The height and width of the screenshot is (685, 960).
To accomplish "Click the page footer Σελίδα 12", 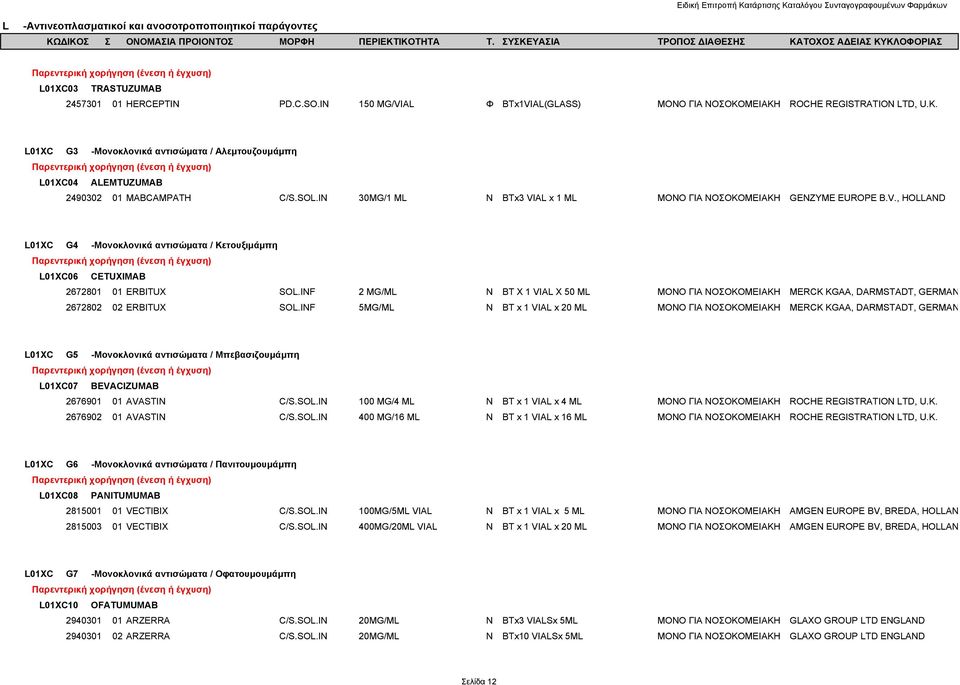I will (x=479, y=681).
